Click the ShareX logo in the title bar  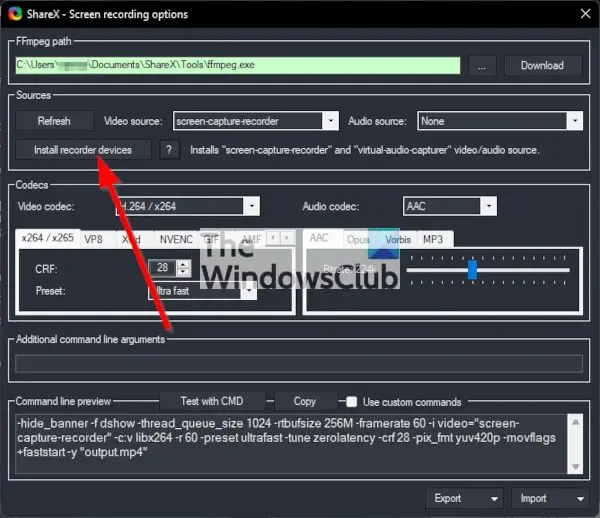13,13
